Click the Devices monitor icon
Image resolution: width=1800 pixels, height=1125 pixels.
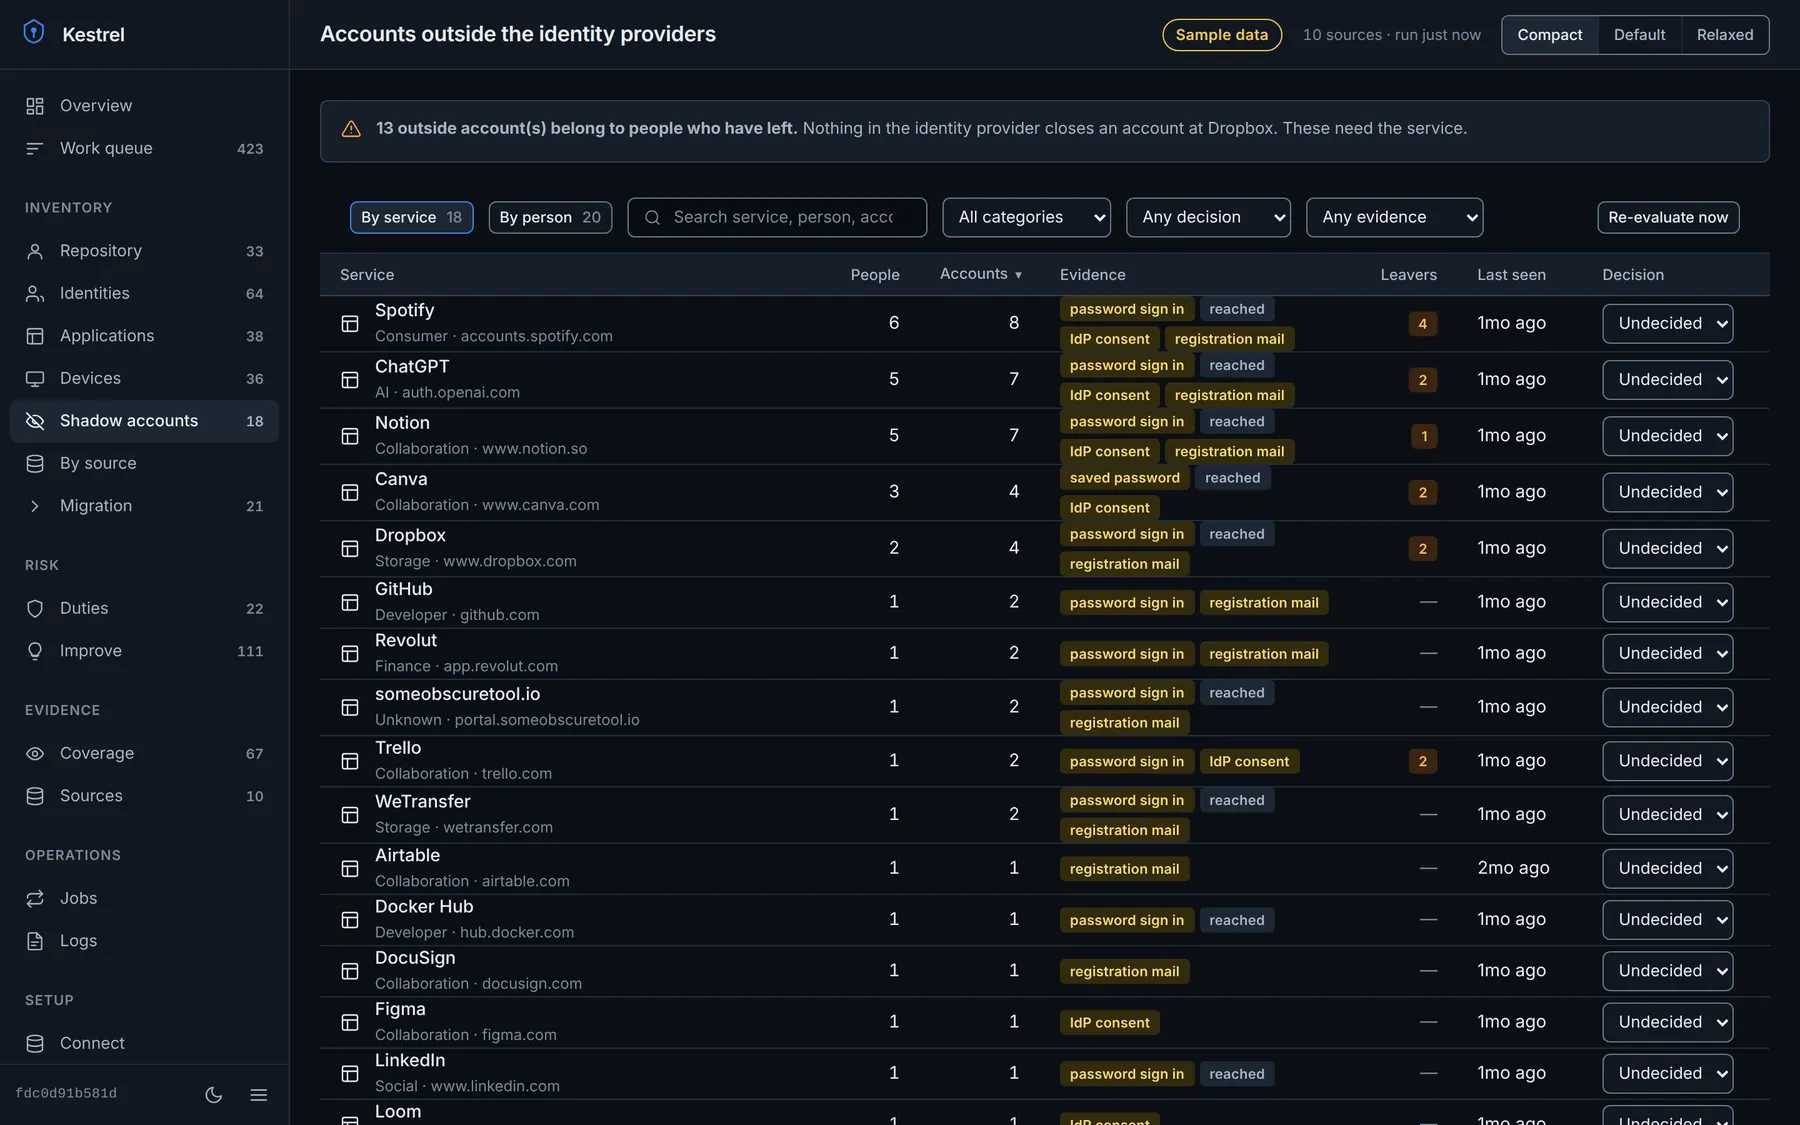[x=35, y=379]
